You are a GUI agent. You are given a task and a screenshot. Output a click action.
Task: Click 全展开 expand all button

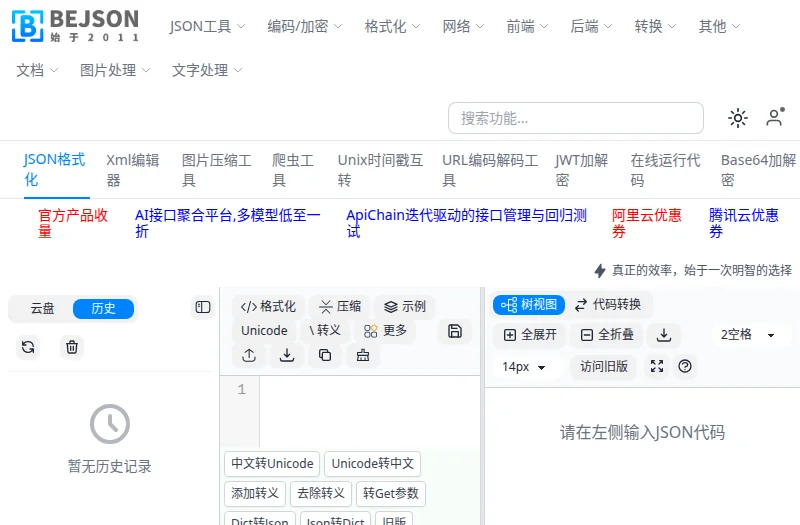tap(530, 335)
